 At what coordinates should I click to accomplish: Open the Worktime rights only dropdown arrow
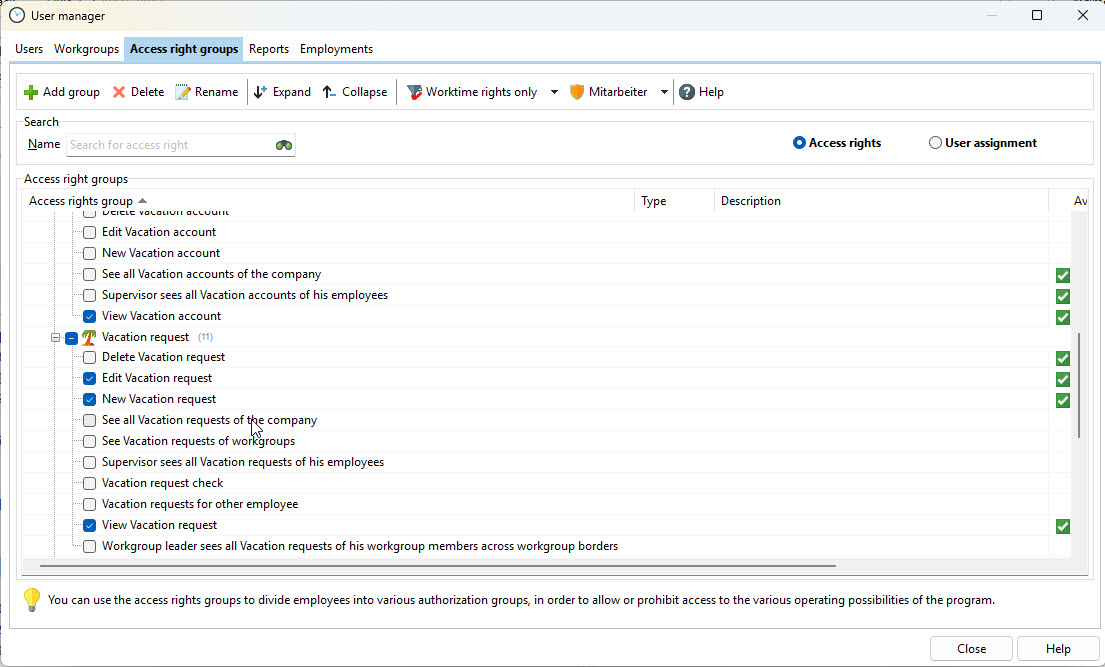554,92
